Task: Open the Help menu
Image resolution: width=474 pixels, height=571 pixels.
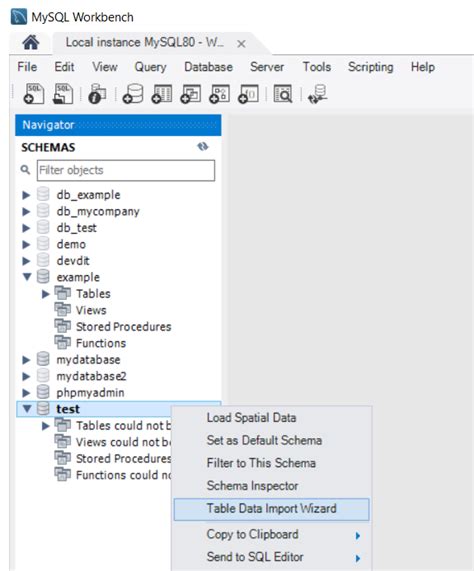Action: pyautogui.click(x=423, y=67)
